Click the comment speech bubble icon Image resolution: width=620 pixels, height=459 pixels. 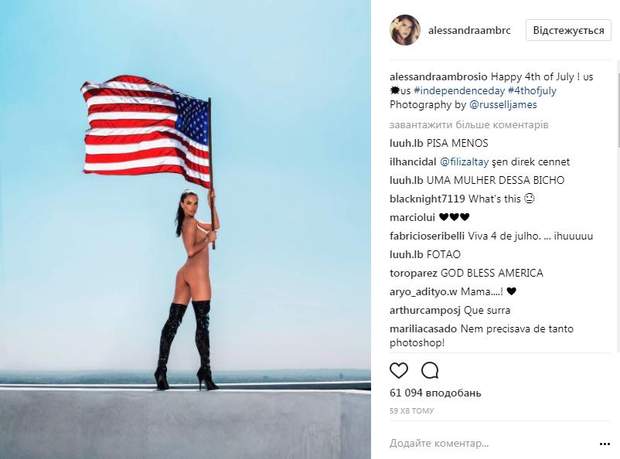click(430, 370)
